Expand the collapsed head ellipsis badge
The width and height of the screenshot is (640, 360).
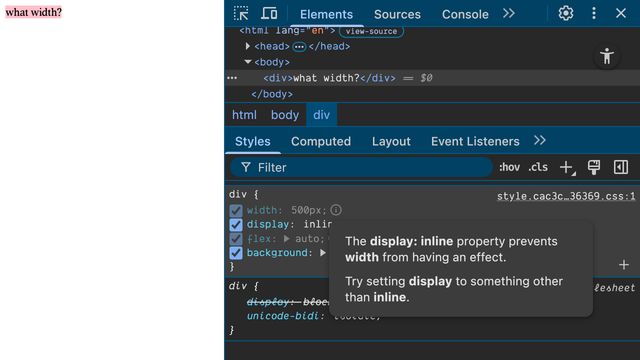pyautogui.click(x=299, y=47)
